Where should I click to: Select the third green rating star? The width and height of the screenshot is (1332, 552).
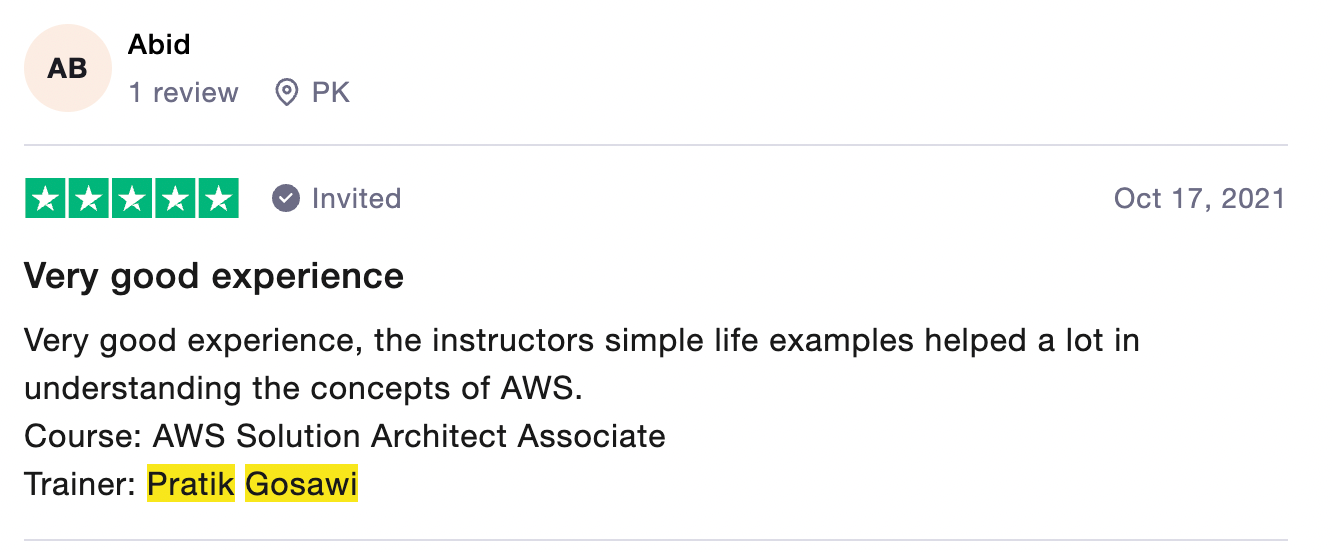tap(131, 198)
